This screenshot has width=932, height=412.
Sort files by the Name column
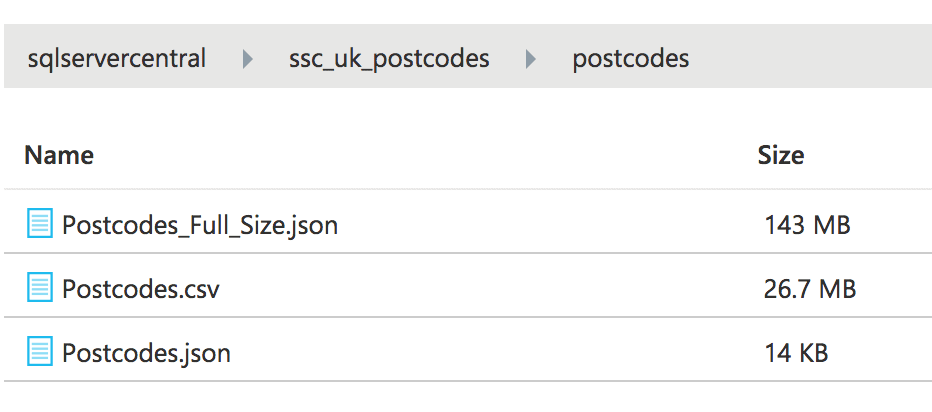[59, 155]
